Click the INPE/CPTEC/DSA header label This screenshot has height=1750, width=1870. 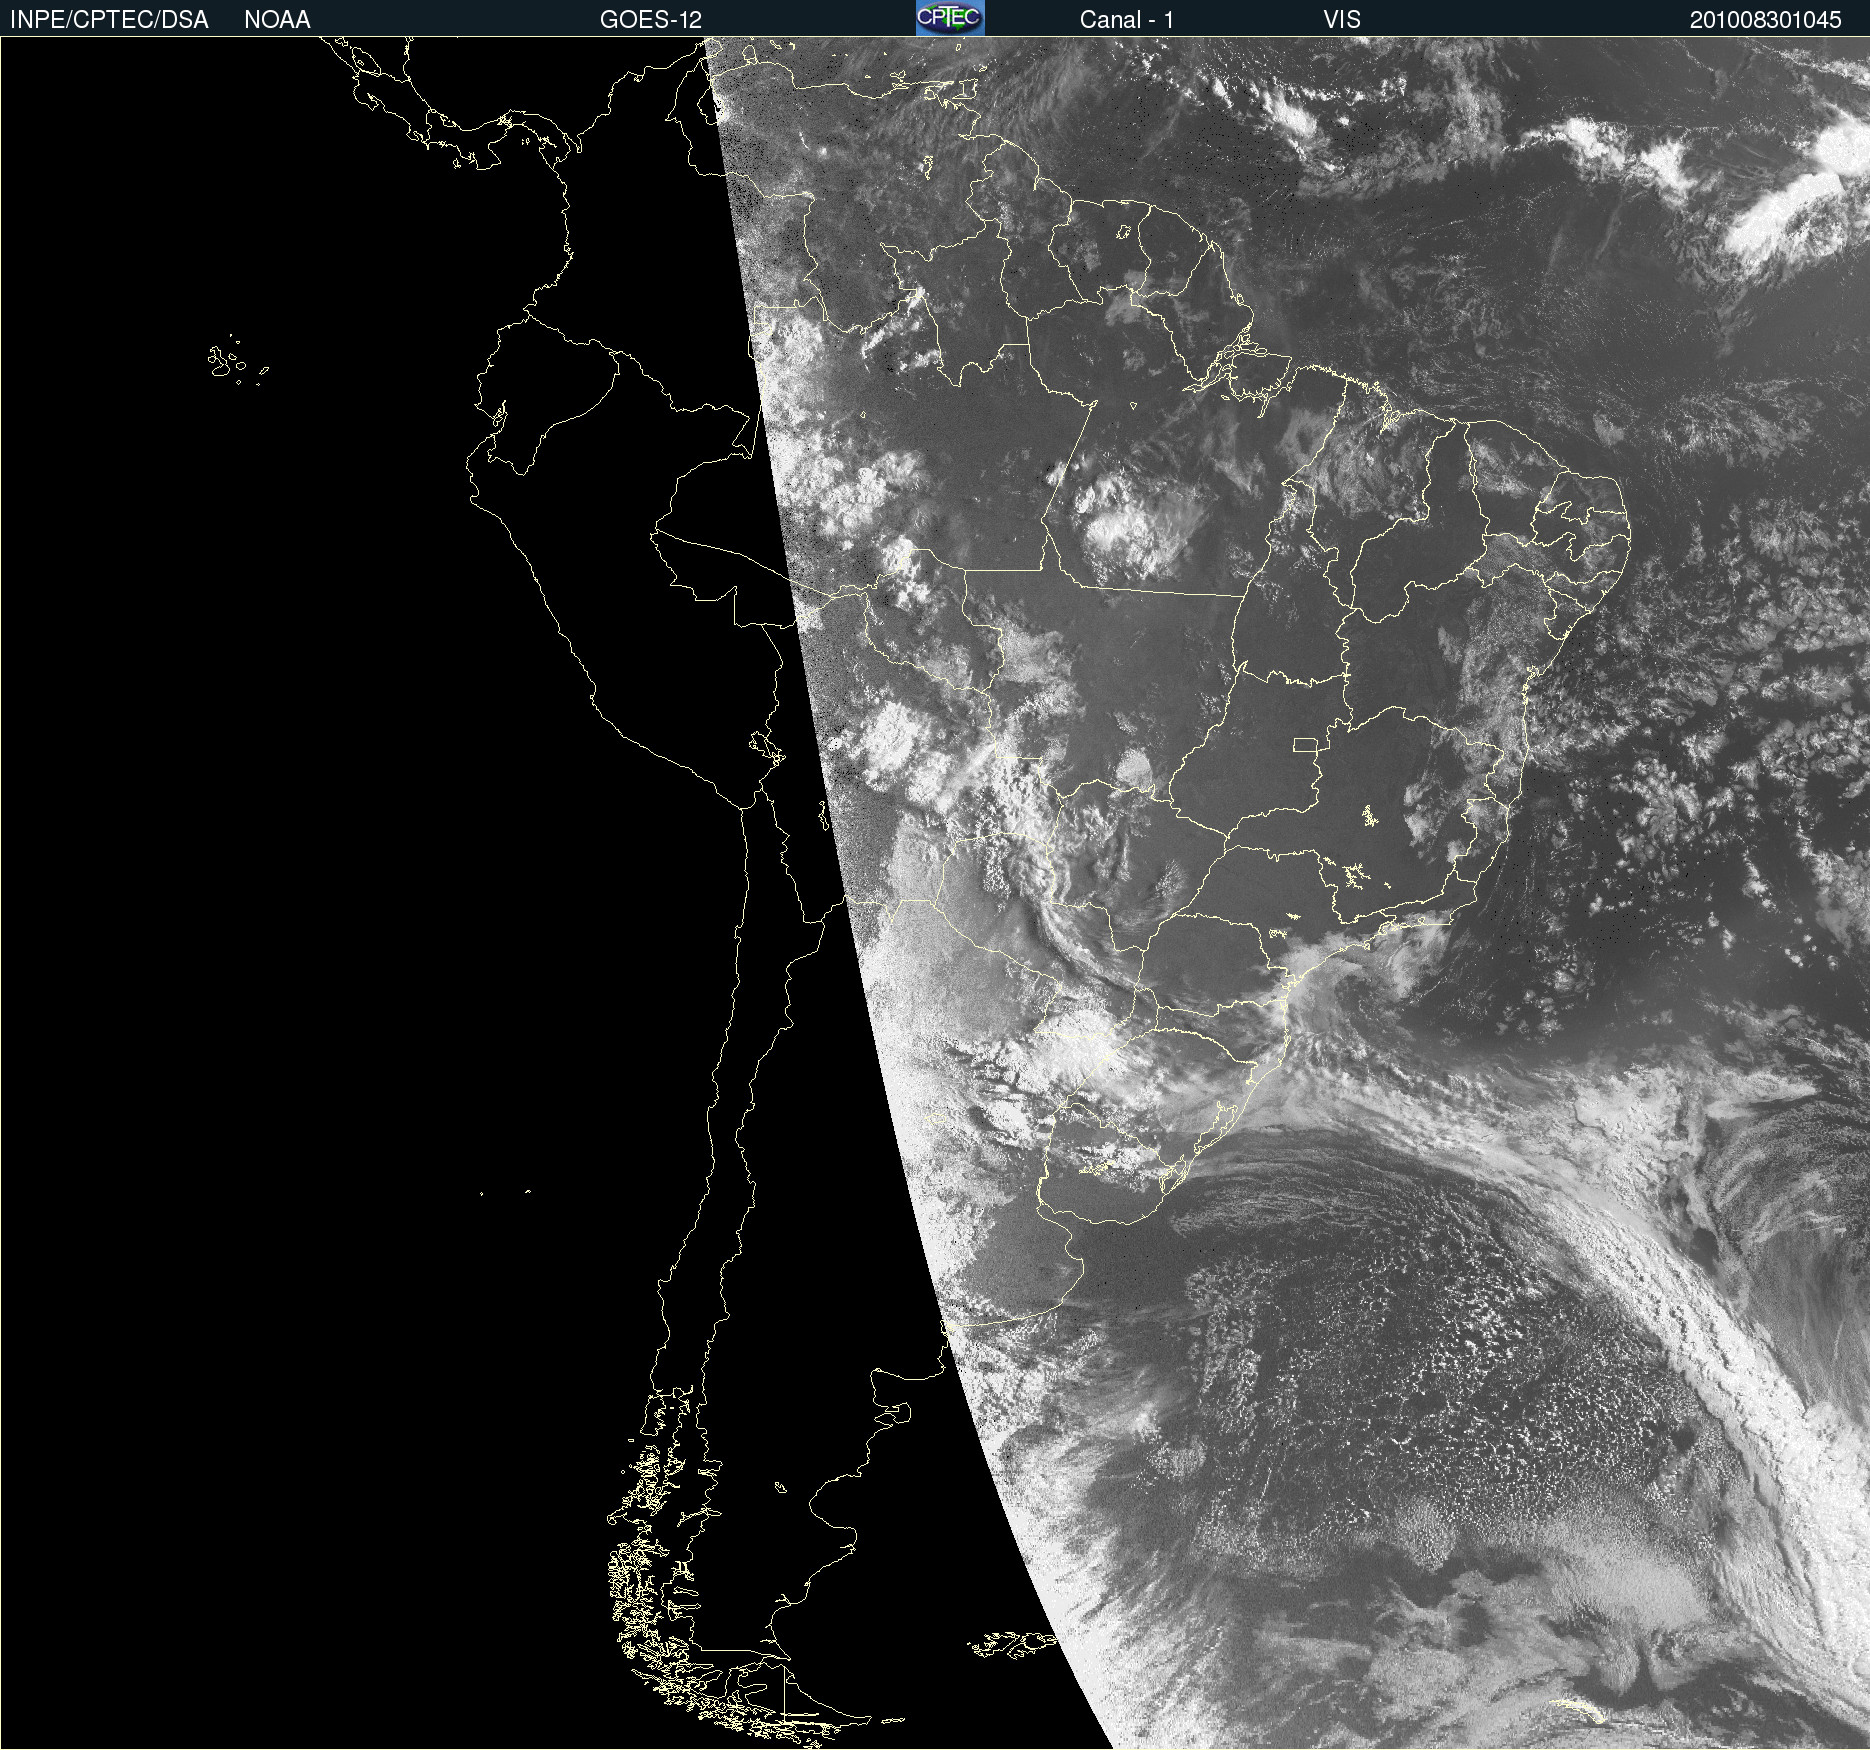coord(109,20)
